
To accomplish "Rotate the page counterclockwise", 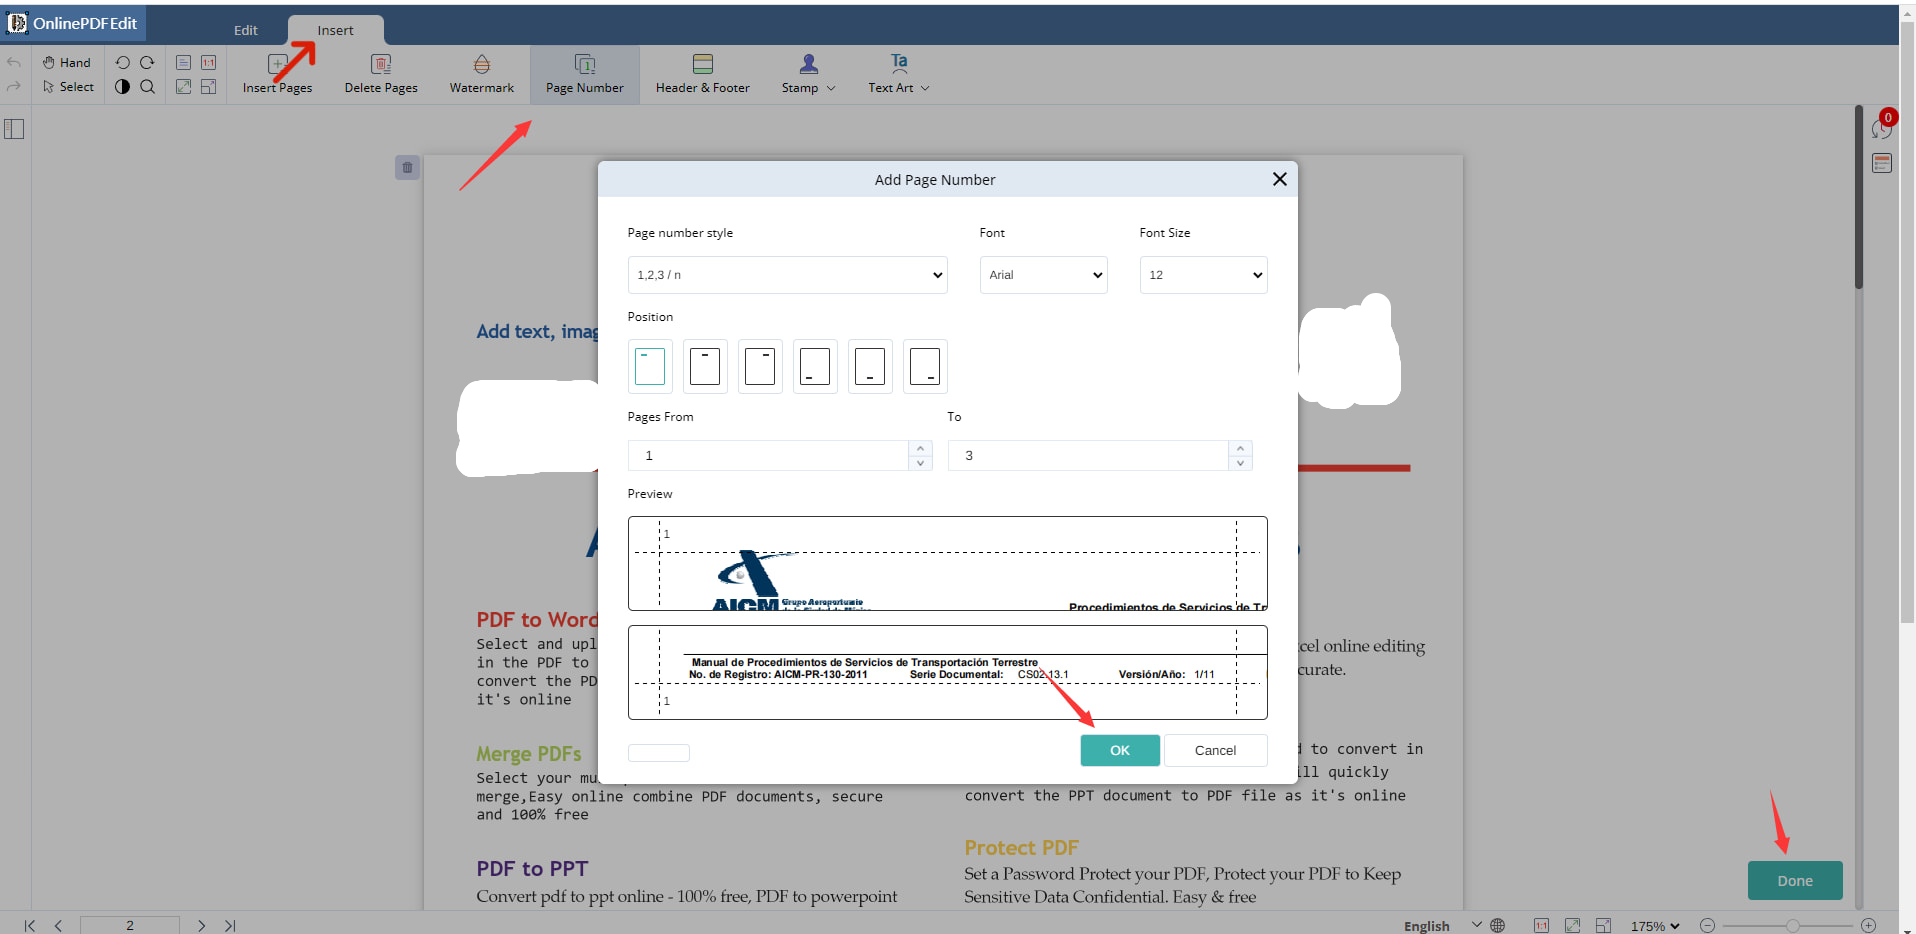I will 123,62.
